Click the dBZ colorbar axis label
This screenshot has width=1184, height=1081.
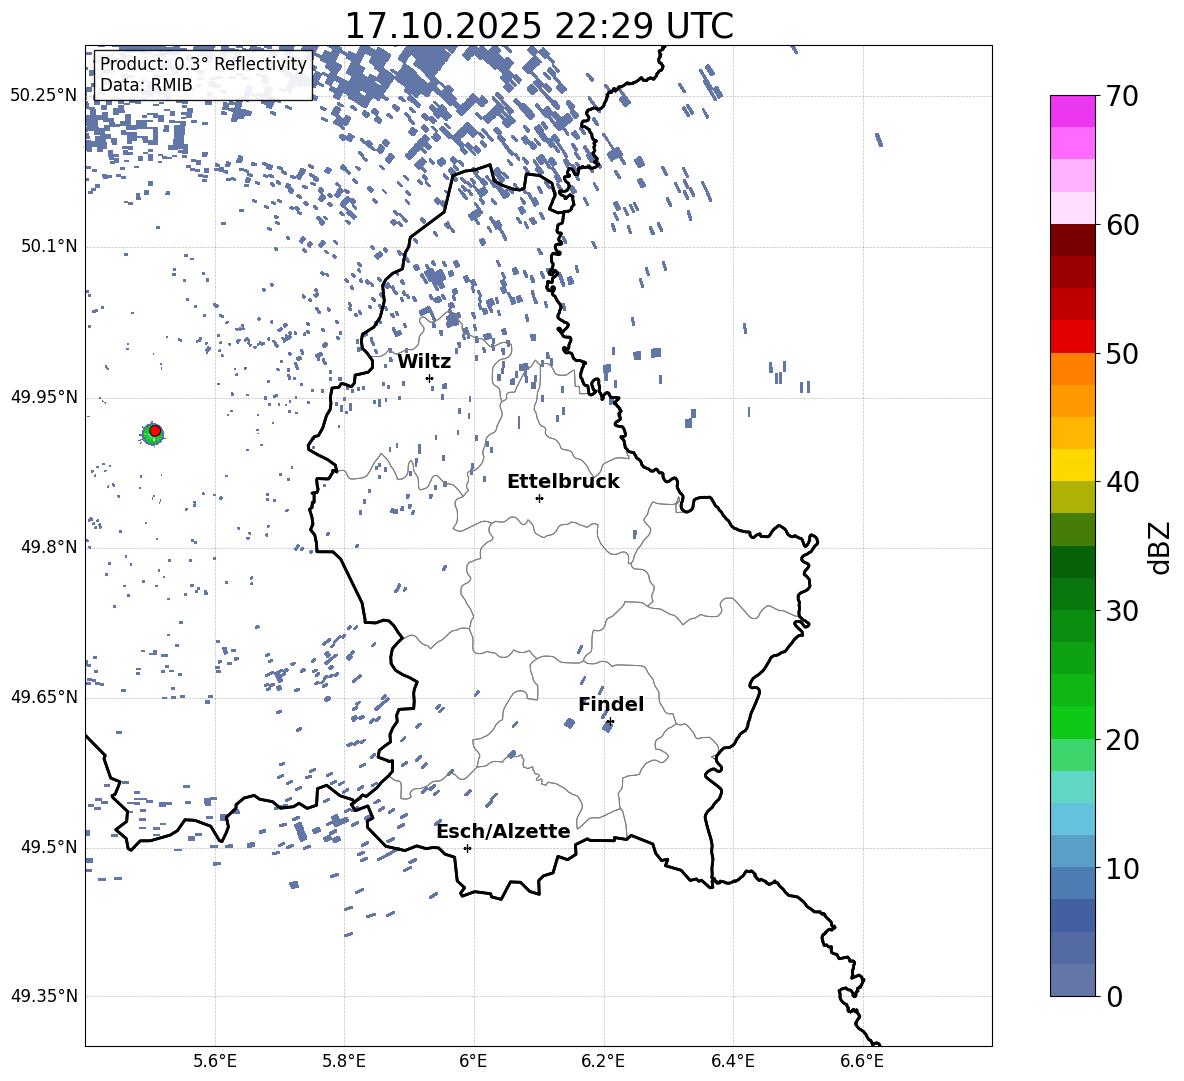1161,547
